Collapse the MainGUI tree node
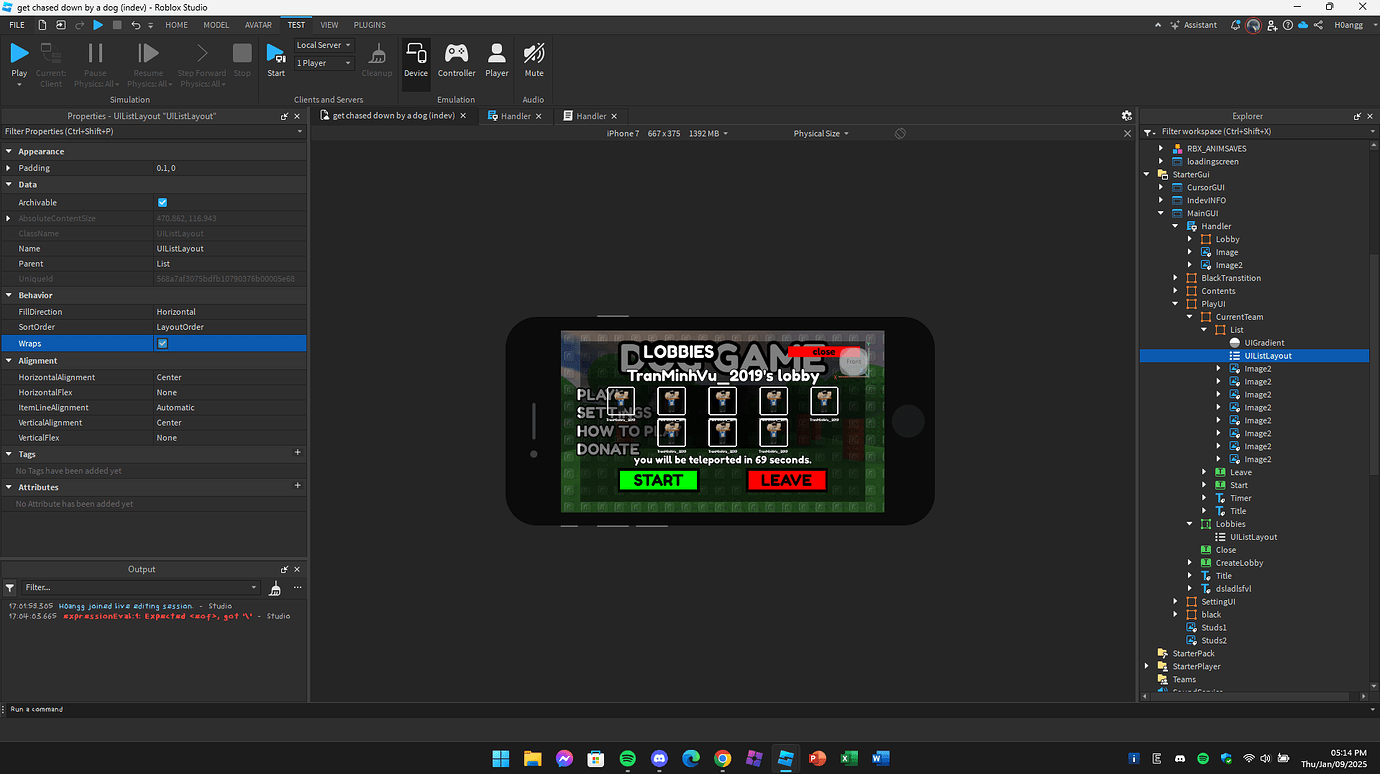This screenshot has height=774, width=1380. click(x=1160, y=212)
